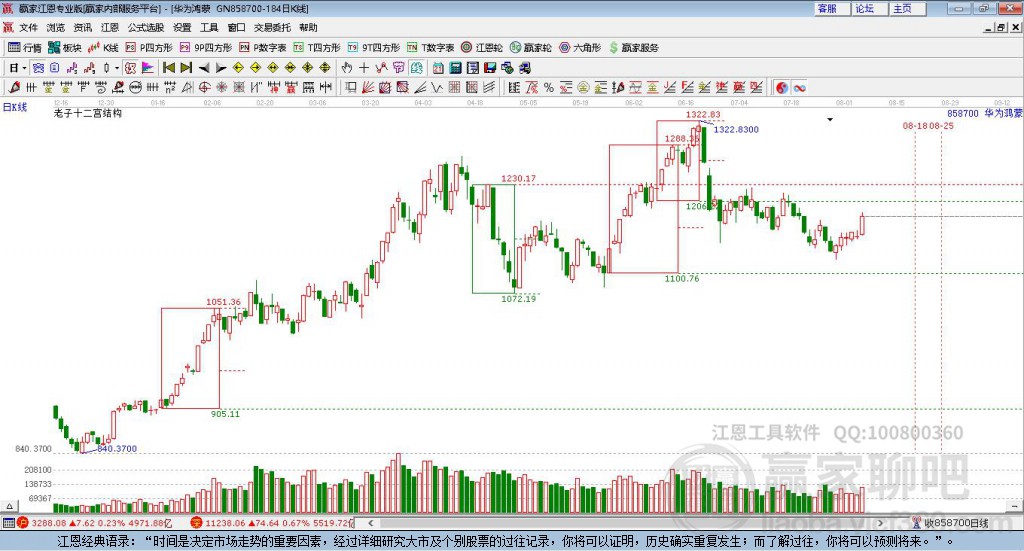Open the 板块 sector view
This screenshot has height=551, width=1024.
pyautogui.click(x=65, y=48)
